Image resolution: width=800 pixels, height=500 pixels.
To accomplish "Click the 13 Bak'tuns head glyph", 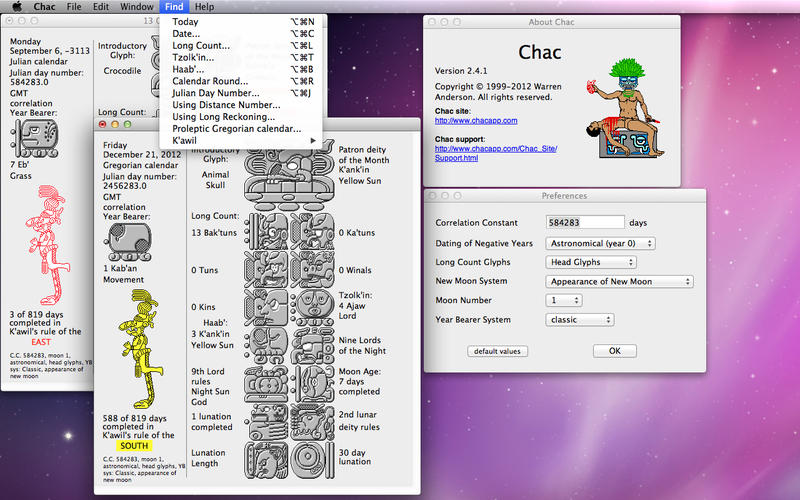I will pyautogui.click(x=267, y=232).
